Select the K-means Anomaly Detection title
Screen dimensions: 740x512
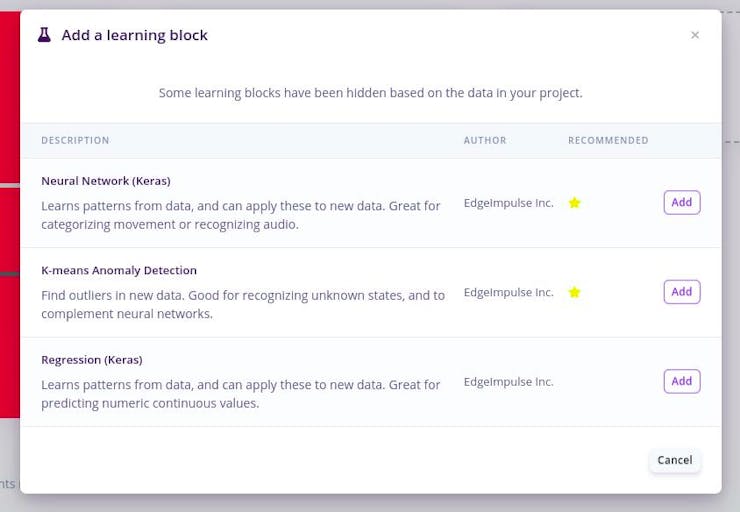tap(119, 270)
